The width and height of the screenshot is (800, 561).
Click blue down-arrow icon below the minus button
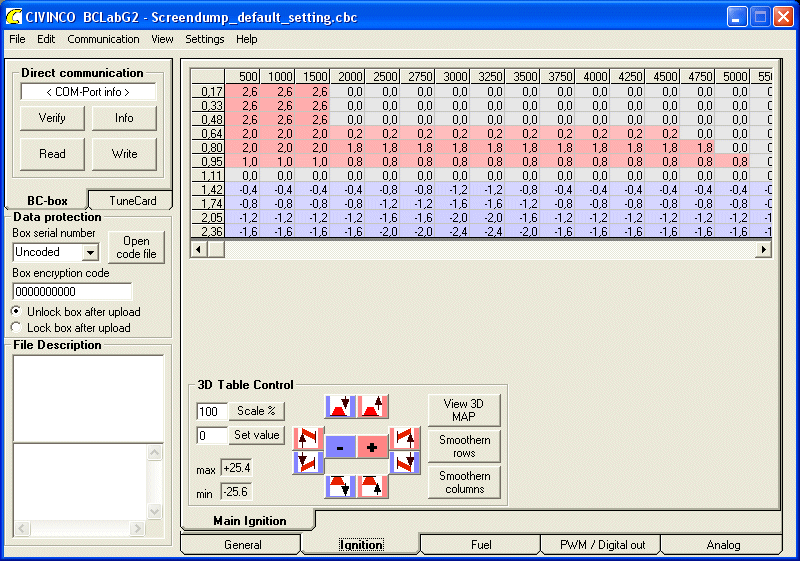[340, 486]
